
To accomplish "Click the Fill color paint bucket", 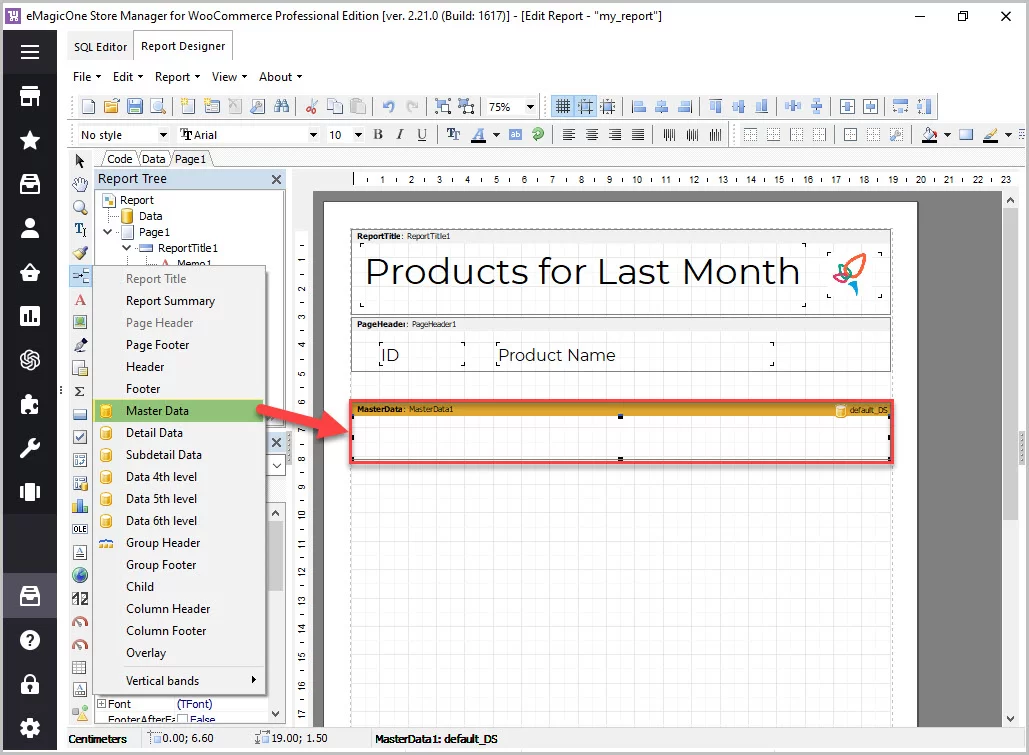I will tap(929, 135).
